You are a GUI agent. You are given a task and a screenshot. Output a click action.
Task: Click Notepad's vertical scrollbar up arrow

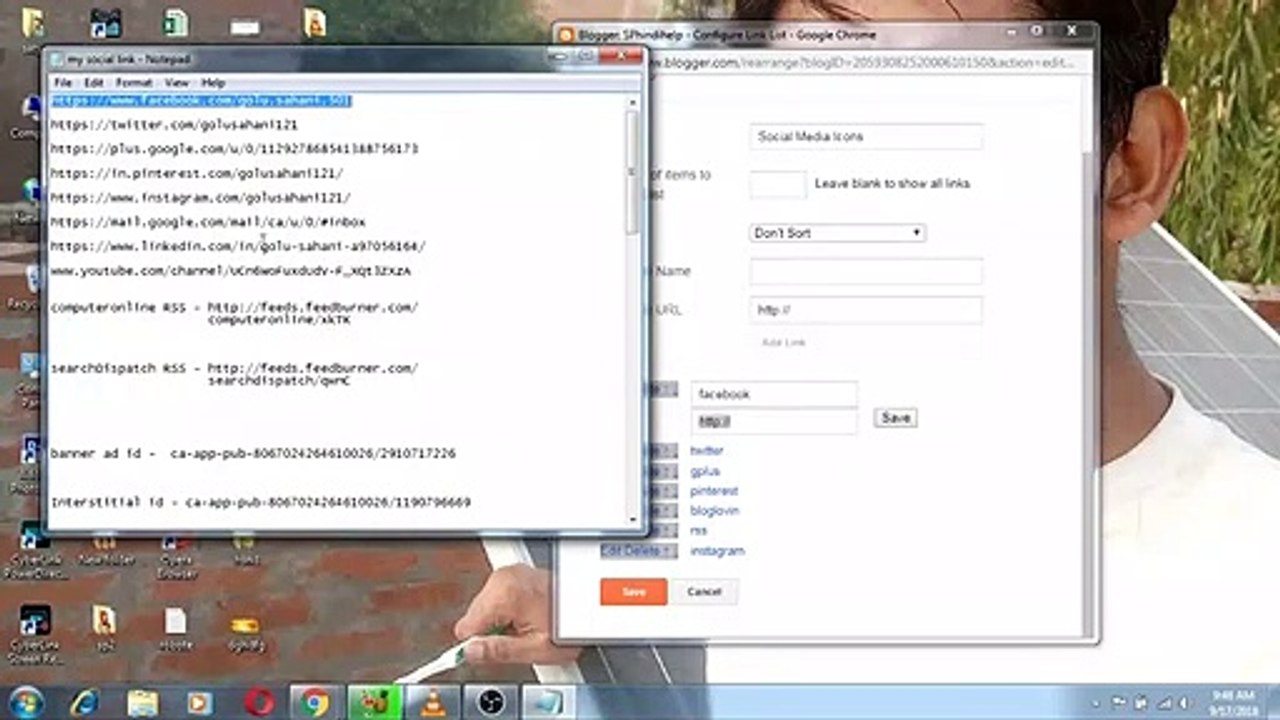coord(633,102)
